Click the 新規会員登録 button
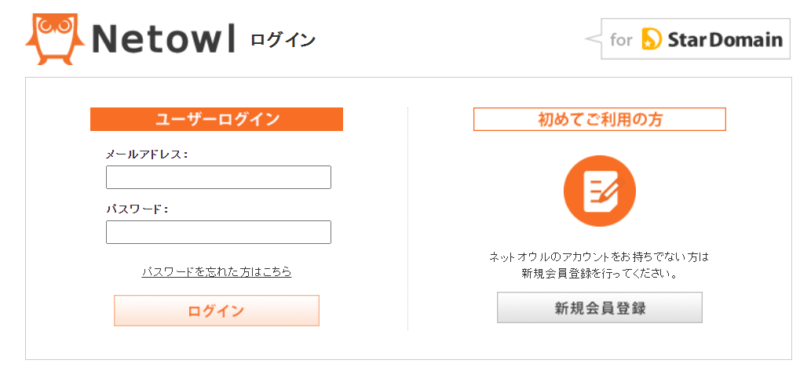 pos(599,308)
